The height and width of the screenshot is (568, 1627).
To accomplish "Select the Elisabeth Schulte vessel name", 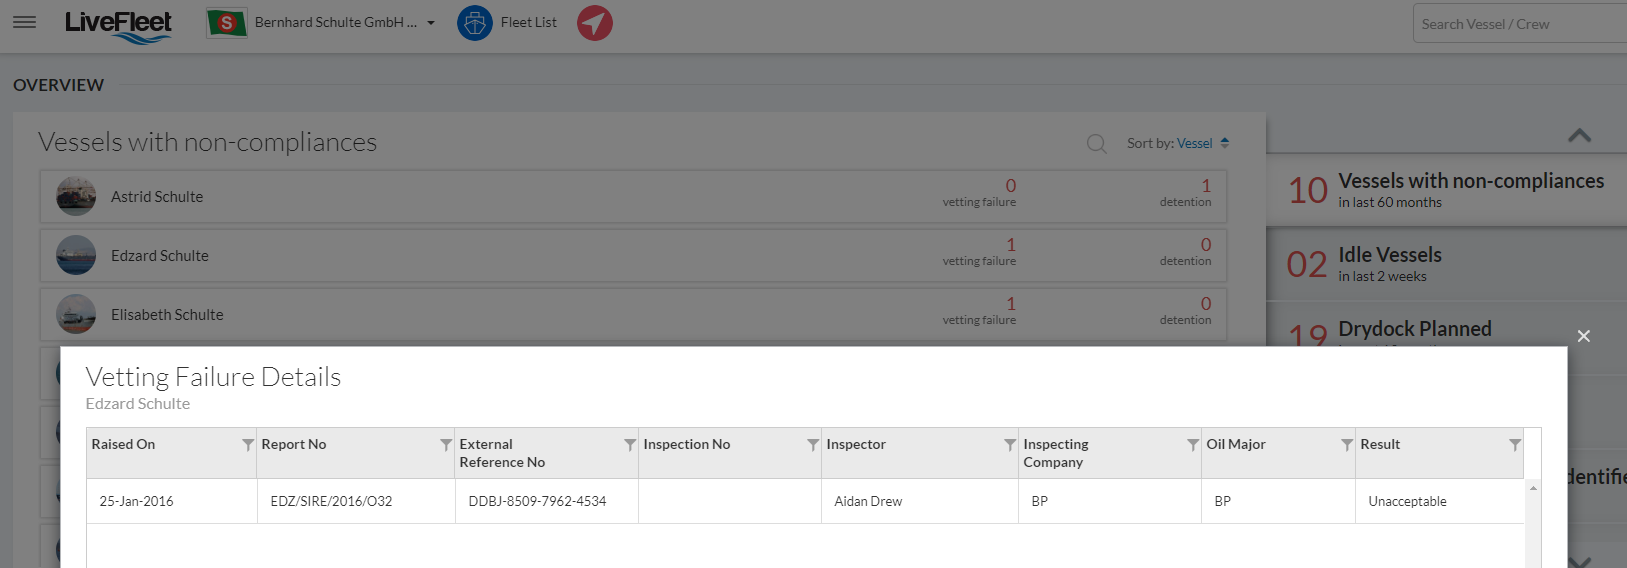I will (x=167, y=315).
